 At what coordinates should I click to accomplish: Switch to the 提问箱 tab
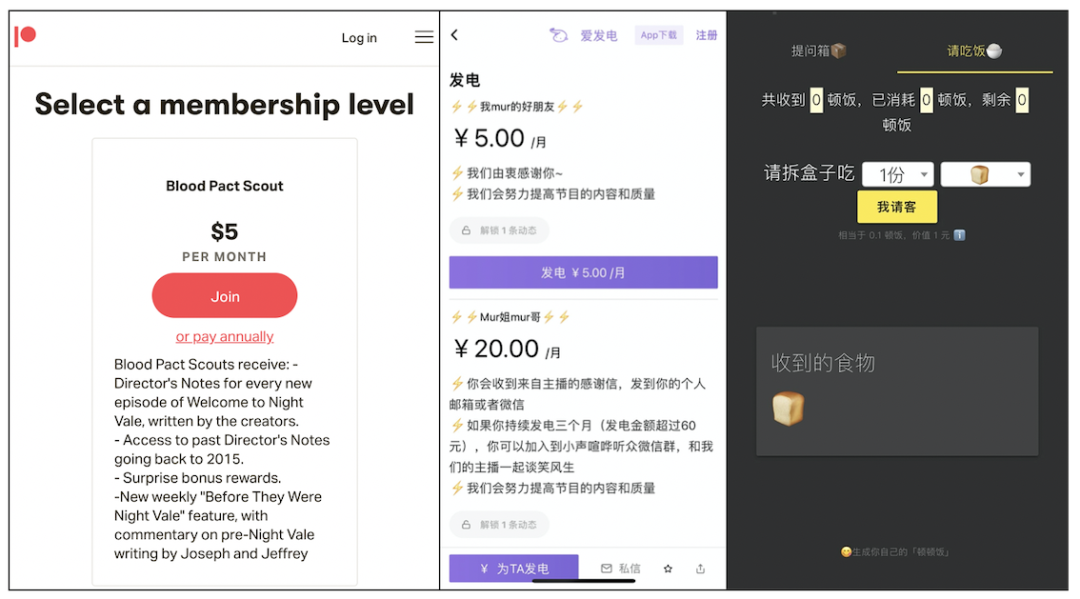pos(818,51)
